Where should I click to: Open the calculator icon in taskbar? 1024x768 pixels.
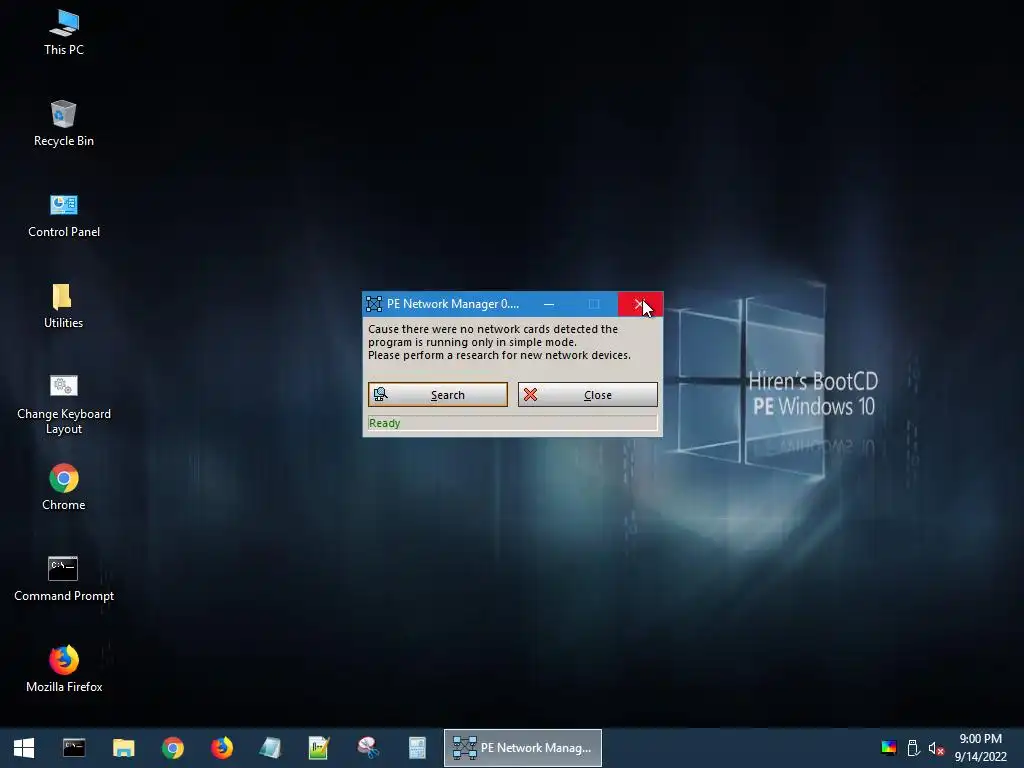(x=417, y=748)
